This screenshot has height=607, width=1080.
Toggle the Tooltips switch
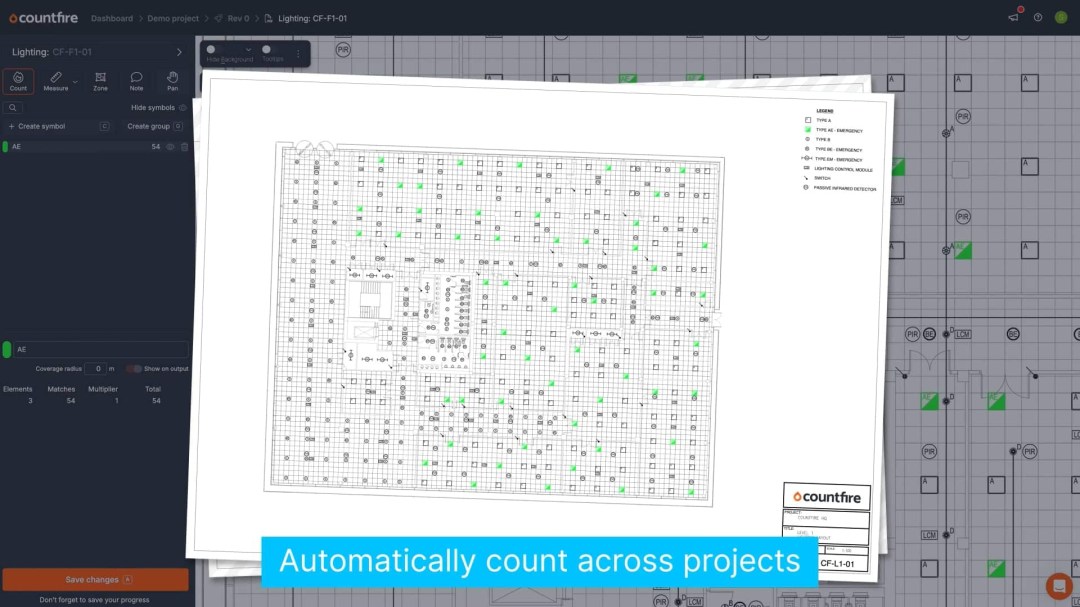[267, 50]
